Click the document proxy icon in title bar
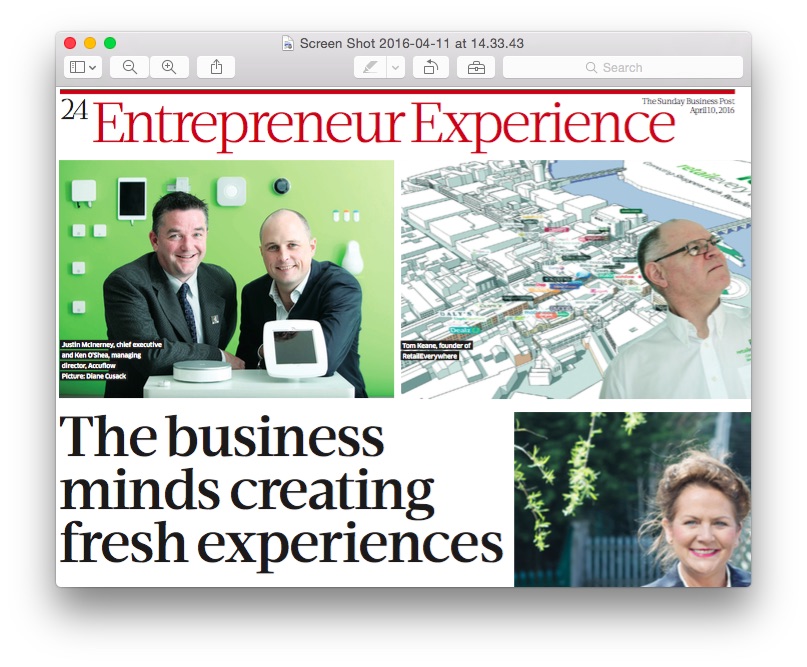807x667 pixels. 288,43
